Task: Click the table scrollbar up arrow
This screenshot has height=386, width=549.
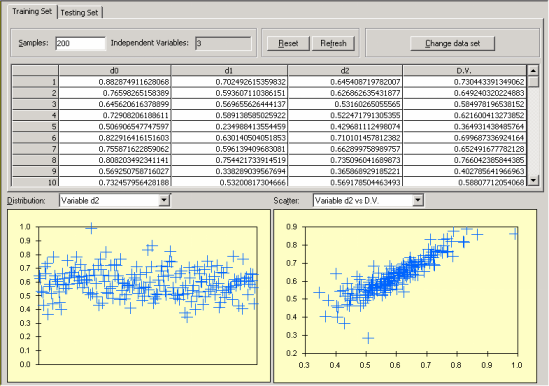Action: pos(533,70)
